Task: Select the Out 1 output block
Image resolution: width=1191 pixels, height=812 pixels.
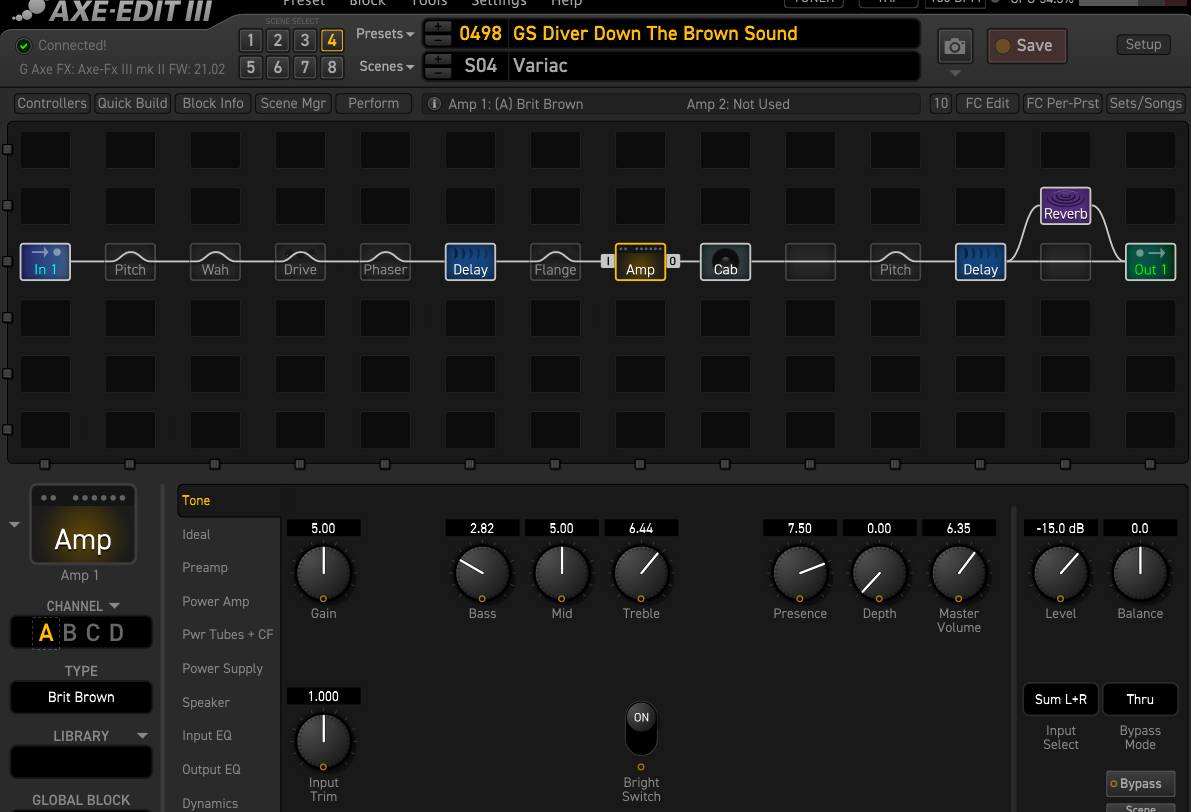Action: (1151, 261)
